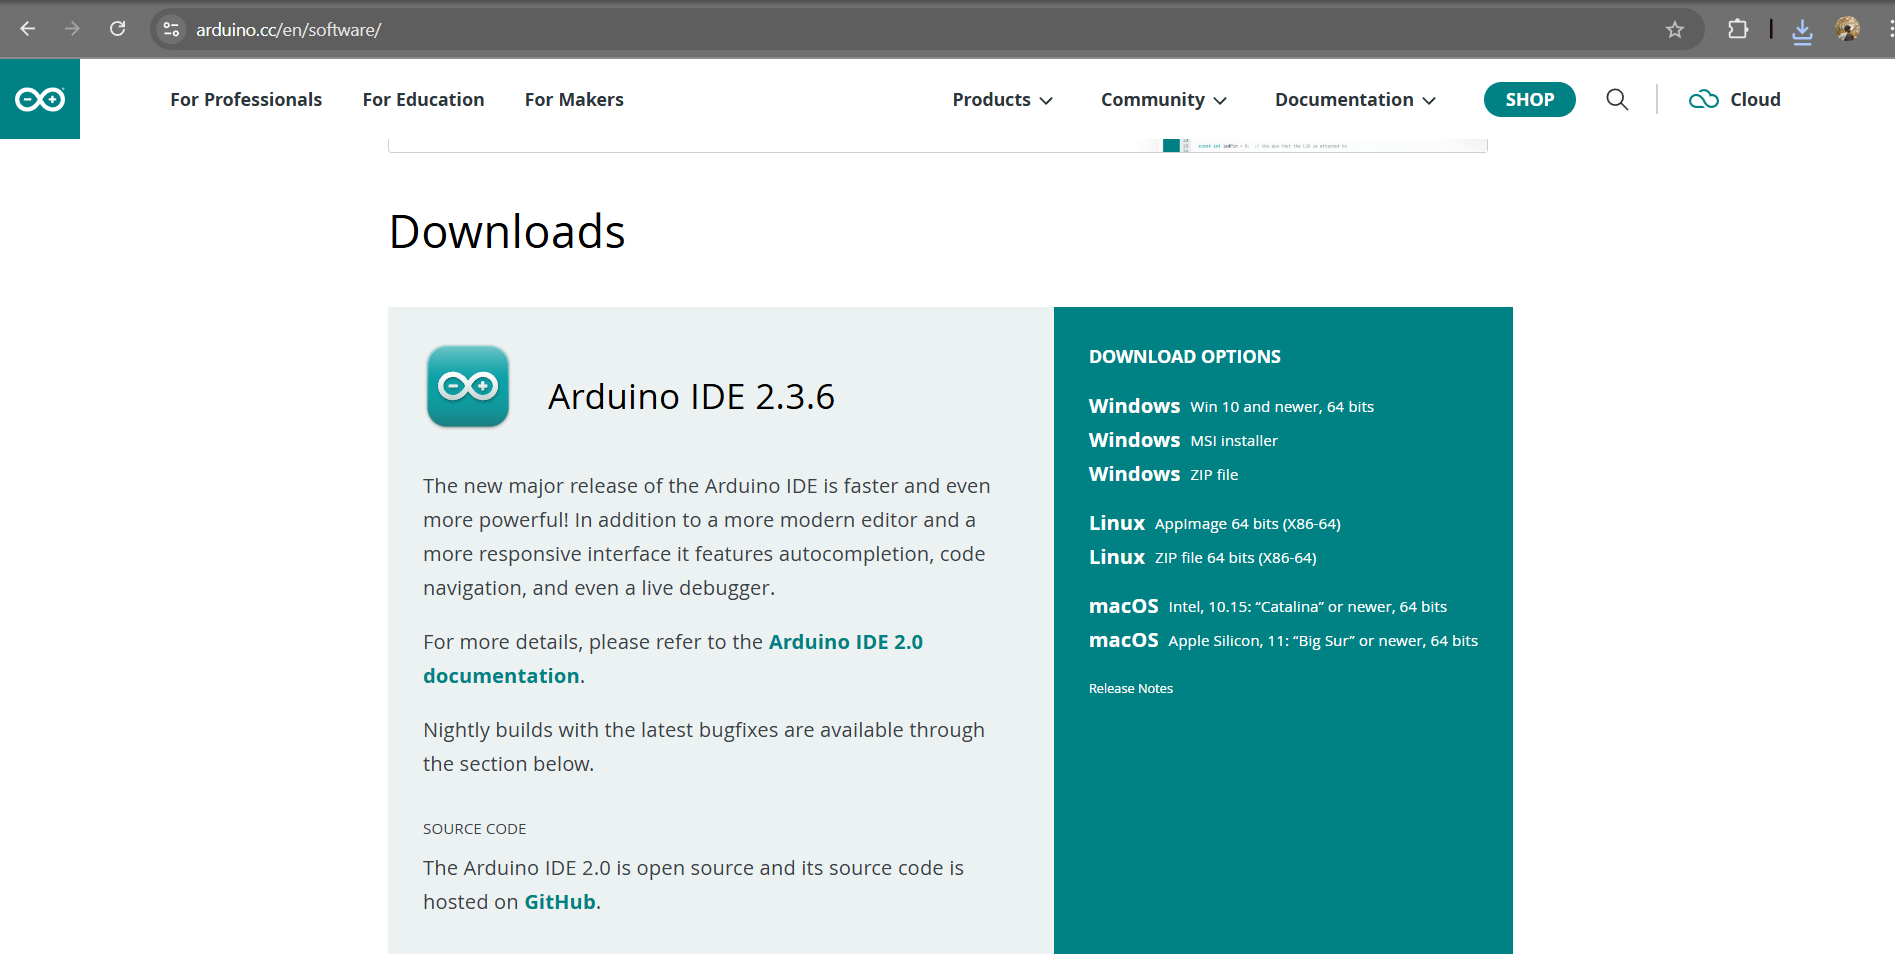Click the Arduino IDE 2.3.6 title
1895x969 pixels.
pyautogui.click(x=691, y=397)
